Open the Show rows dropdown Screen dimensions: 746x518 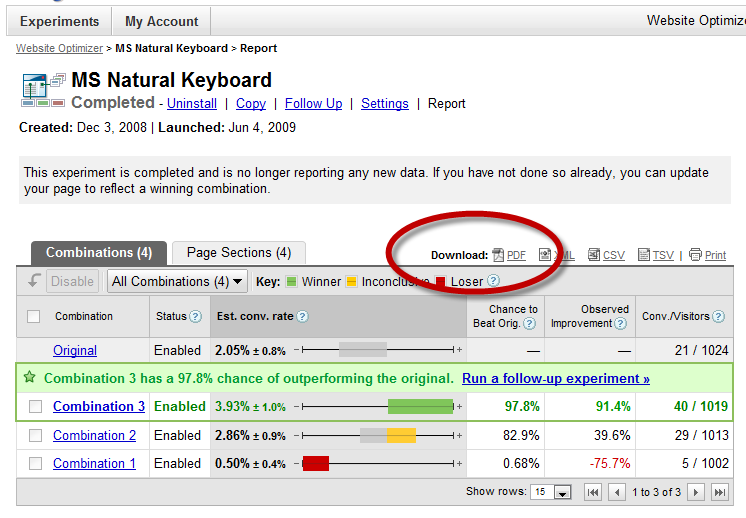point(563,492)
